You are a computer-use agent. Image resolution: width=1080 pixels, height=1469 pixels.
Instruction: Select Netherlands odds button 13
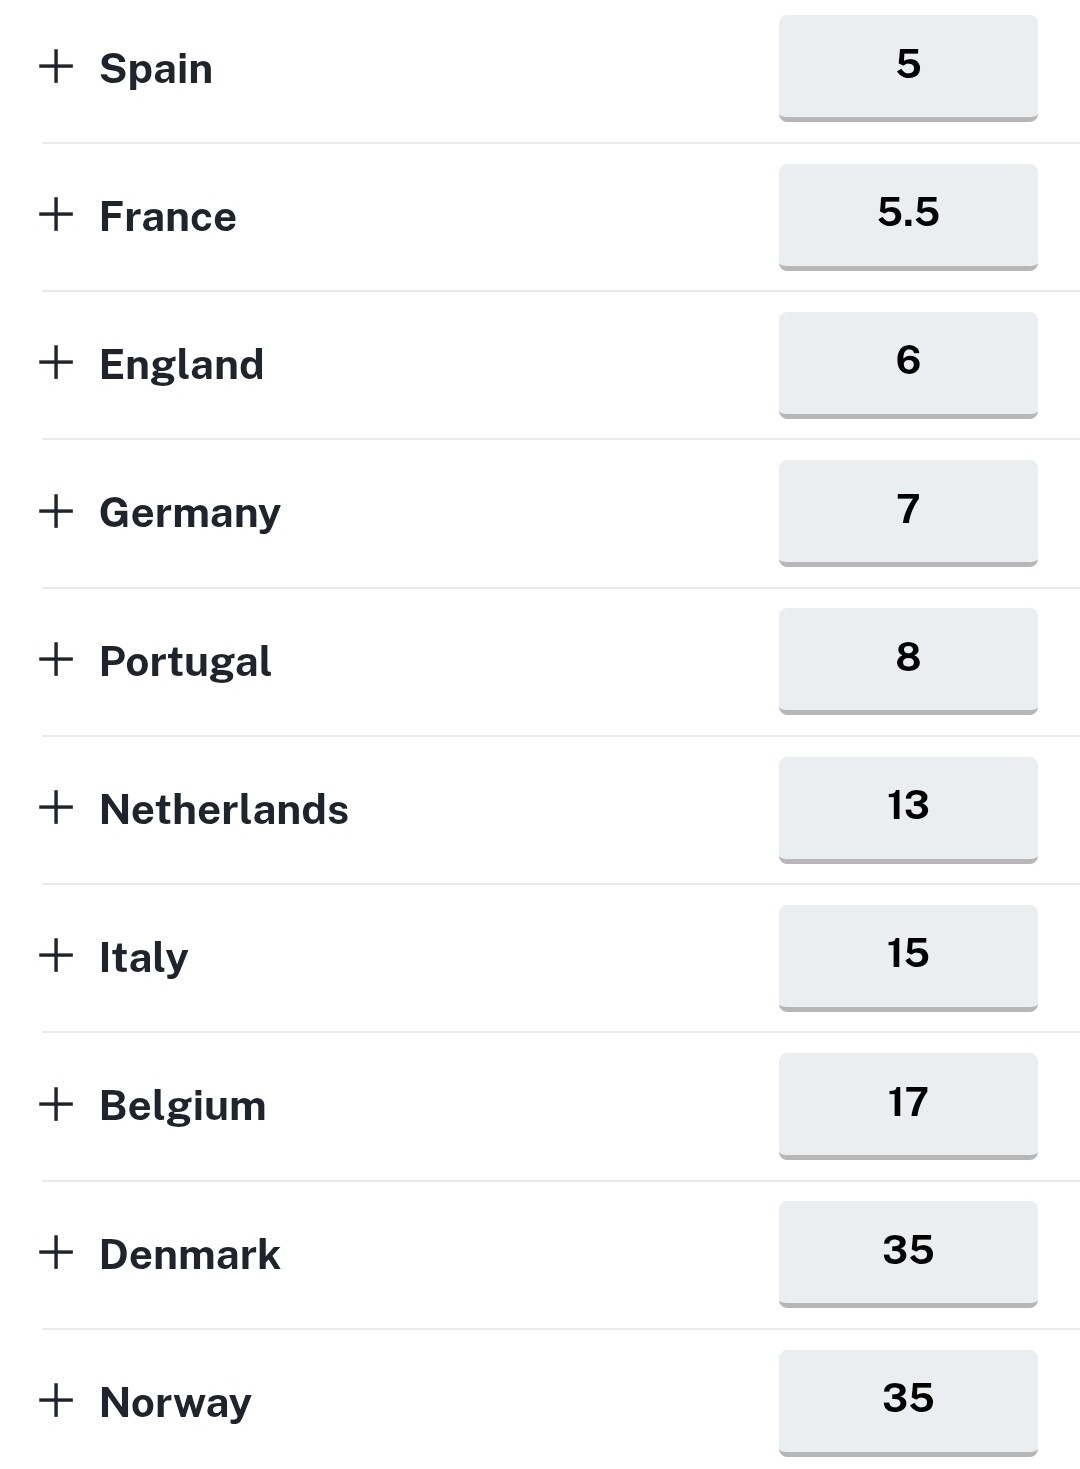tap(908, 808)
